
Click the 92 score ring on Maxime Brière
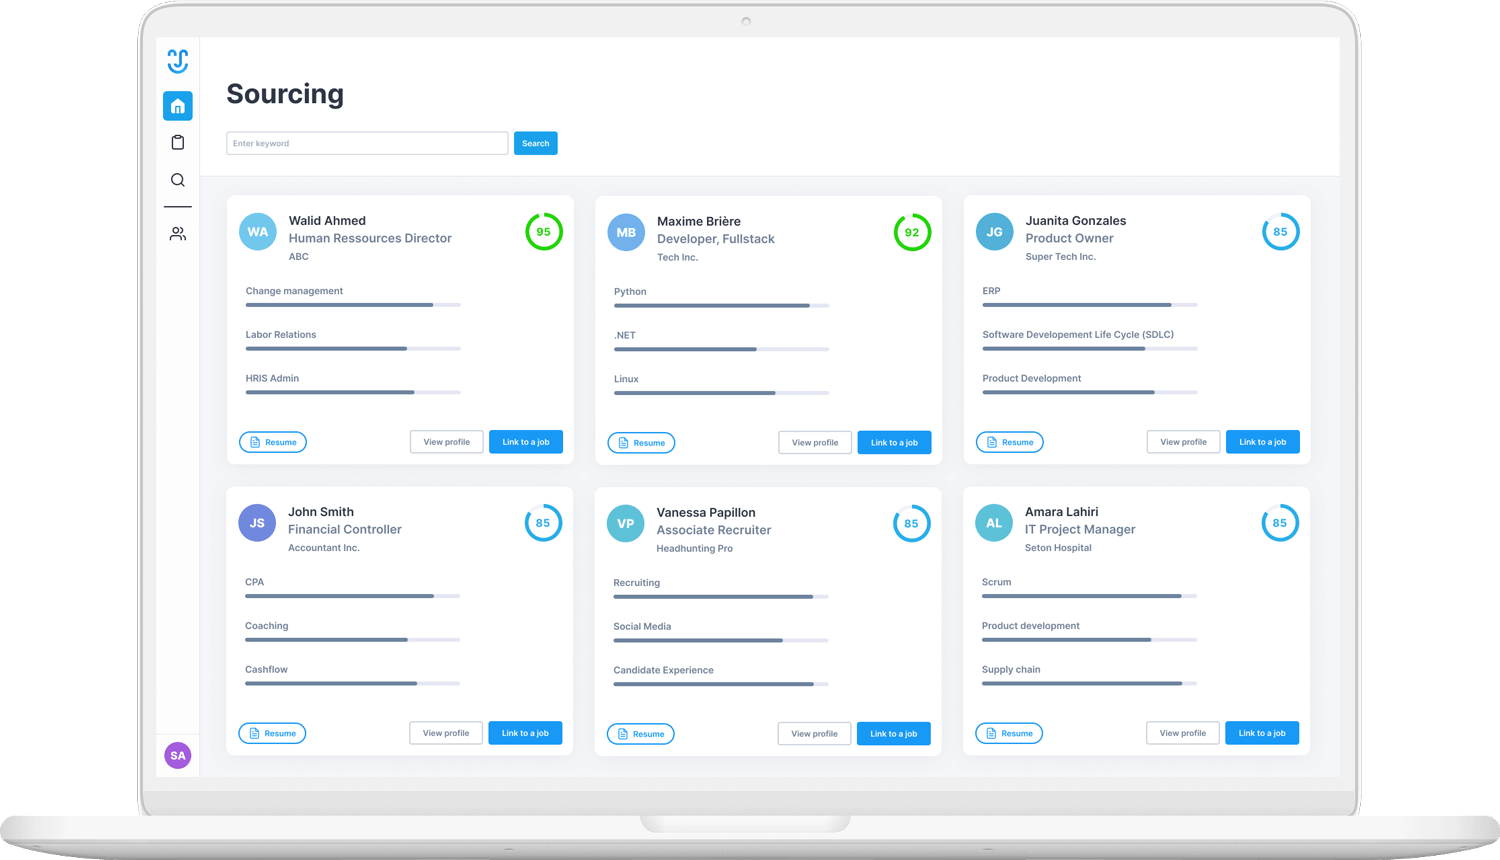pos(912,232)
